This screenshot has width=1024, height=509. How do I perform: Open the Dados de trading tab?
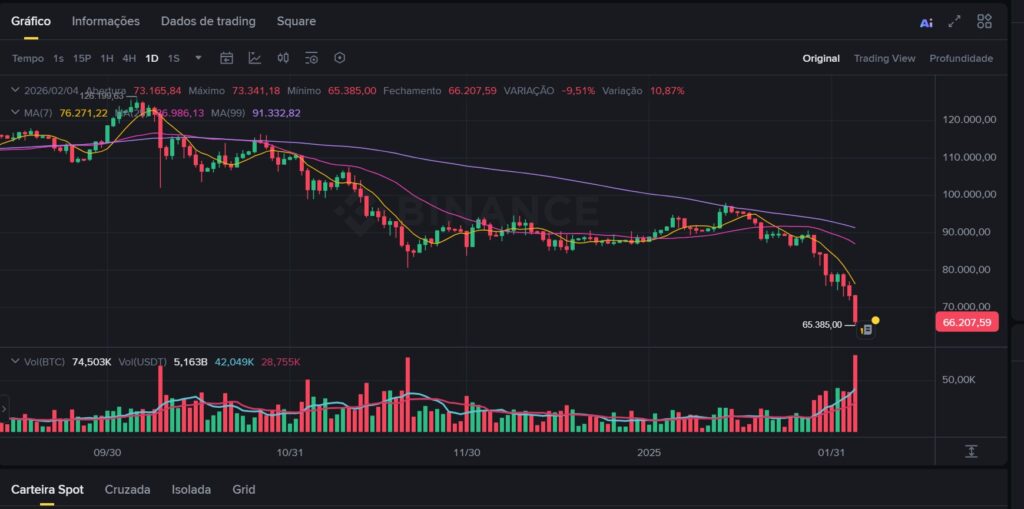(208, 21)
